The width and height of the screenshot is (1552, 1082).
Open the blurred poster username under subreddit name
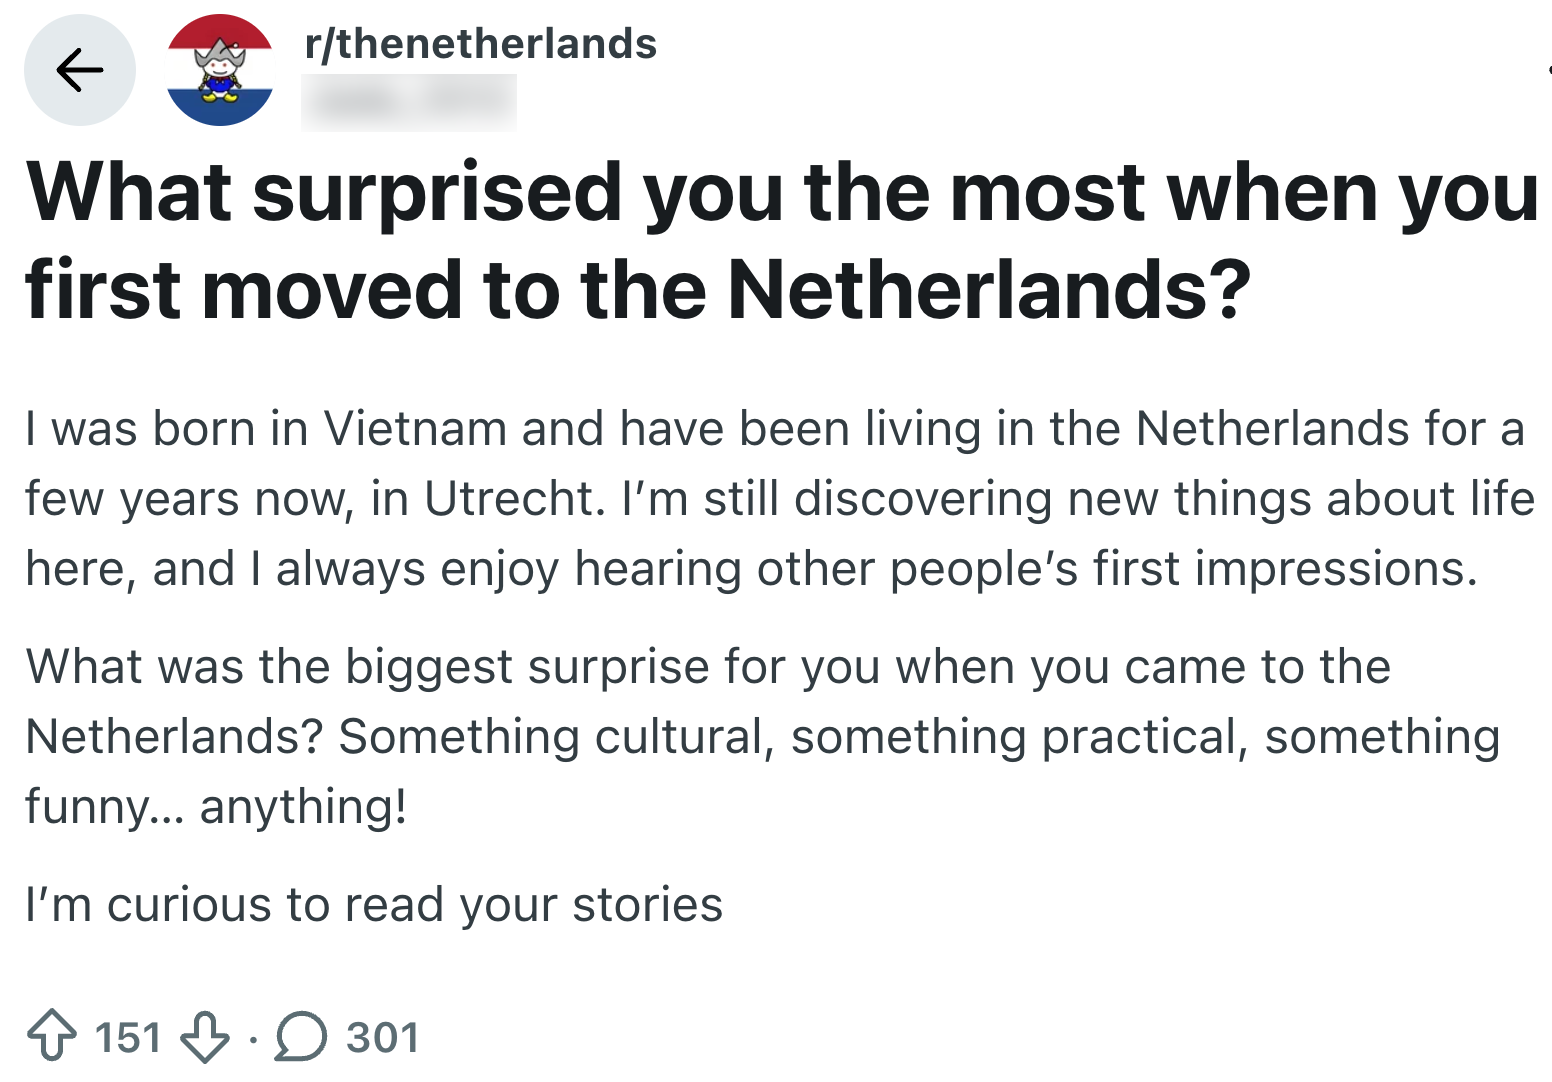coord(408,101)
